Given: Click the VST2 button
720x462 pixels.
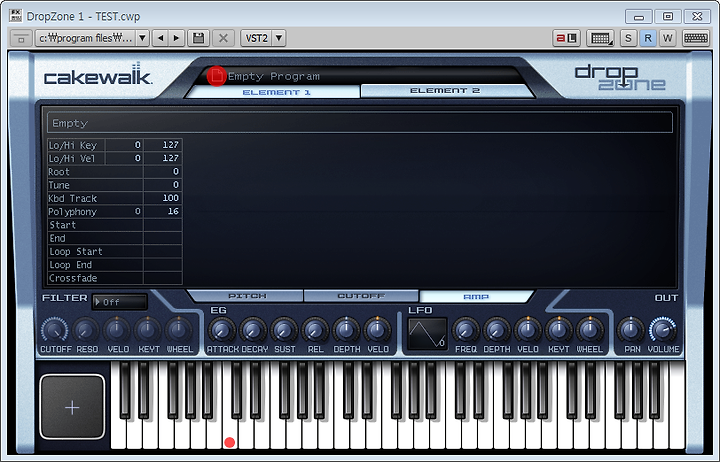Looking at the screenshot, I should pyautogui.click(x=256, y=38).
